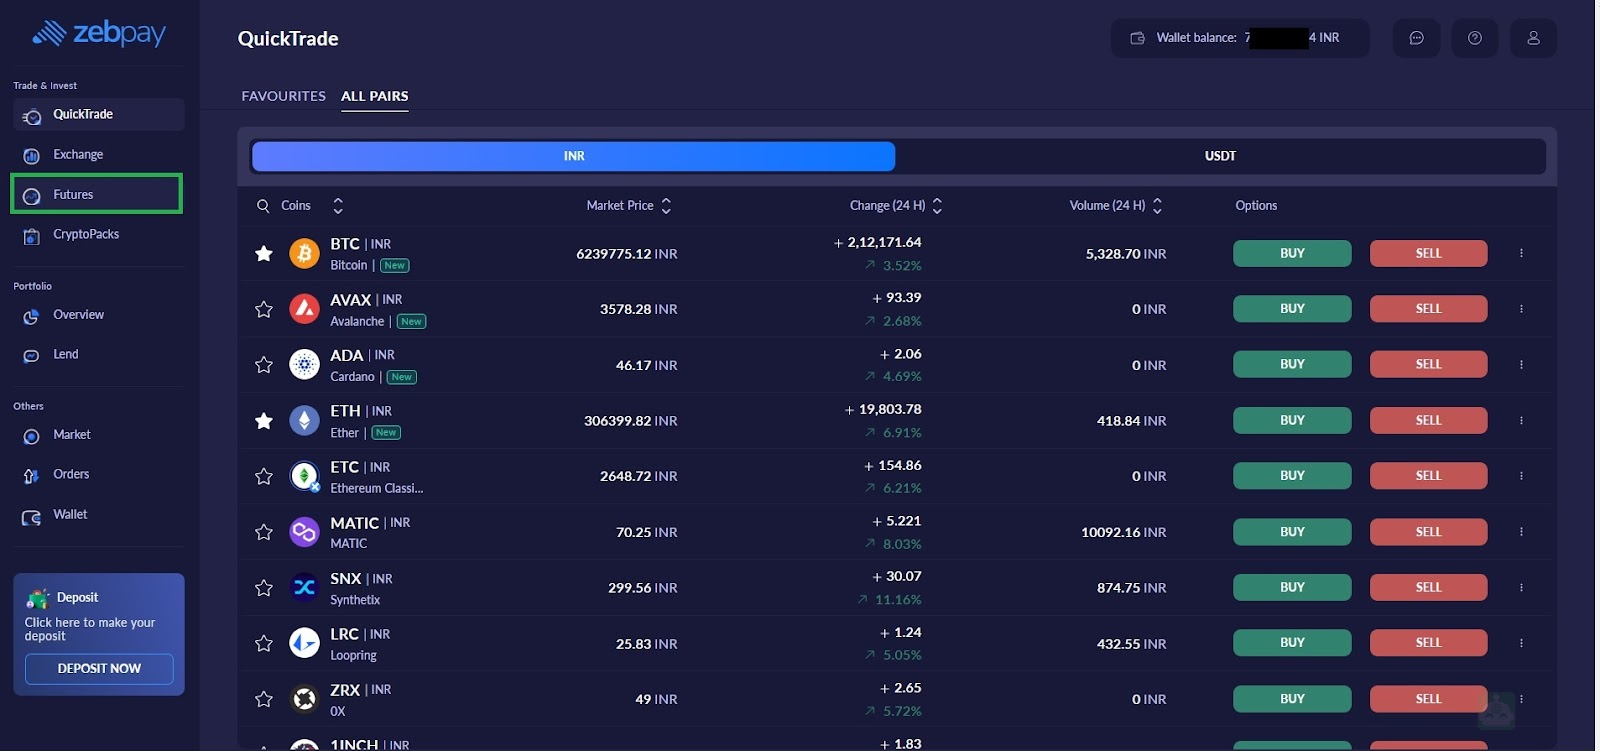This screenshot has width=1600, height=751.
Task: Click the Loopring coin logo
Action: (x=304, y=643)
